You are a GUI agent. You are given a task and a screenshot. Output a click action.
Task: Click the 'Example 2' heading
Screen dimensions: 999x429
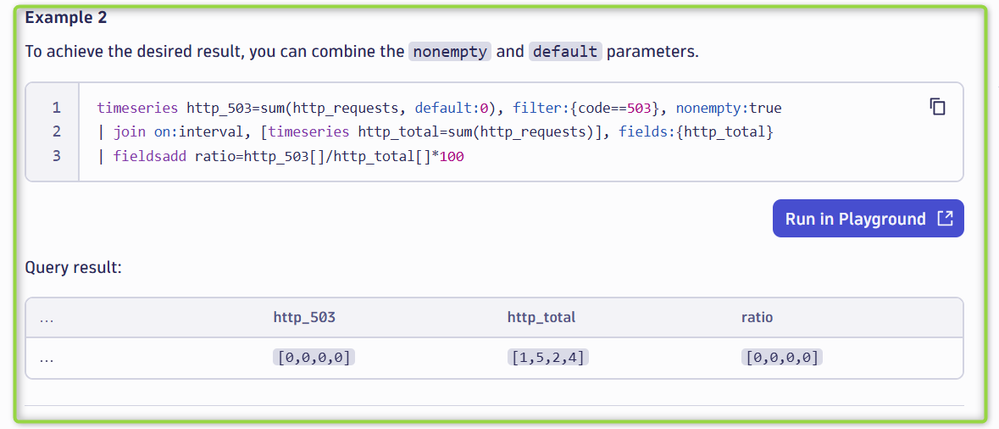(66, 18)
